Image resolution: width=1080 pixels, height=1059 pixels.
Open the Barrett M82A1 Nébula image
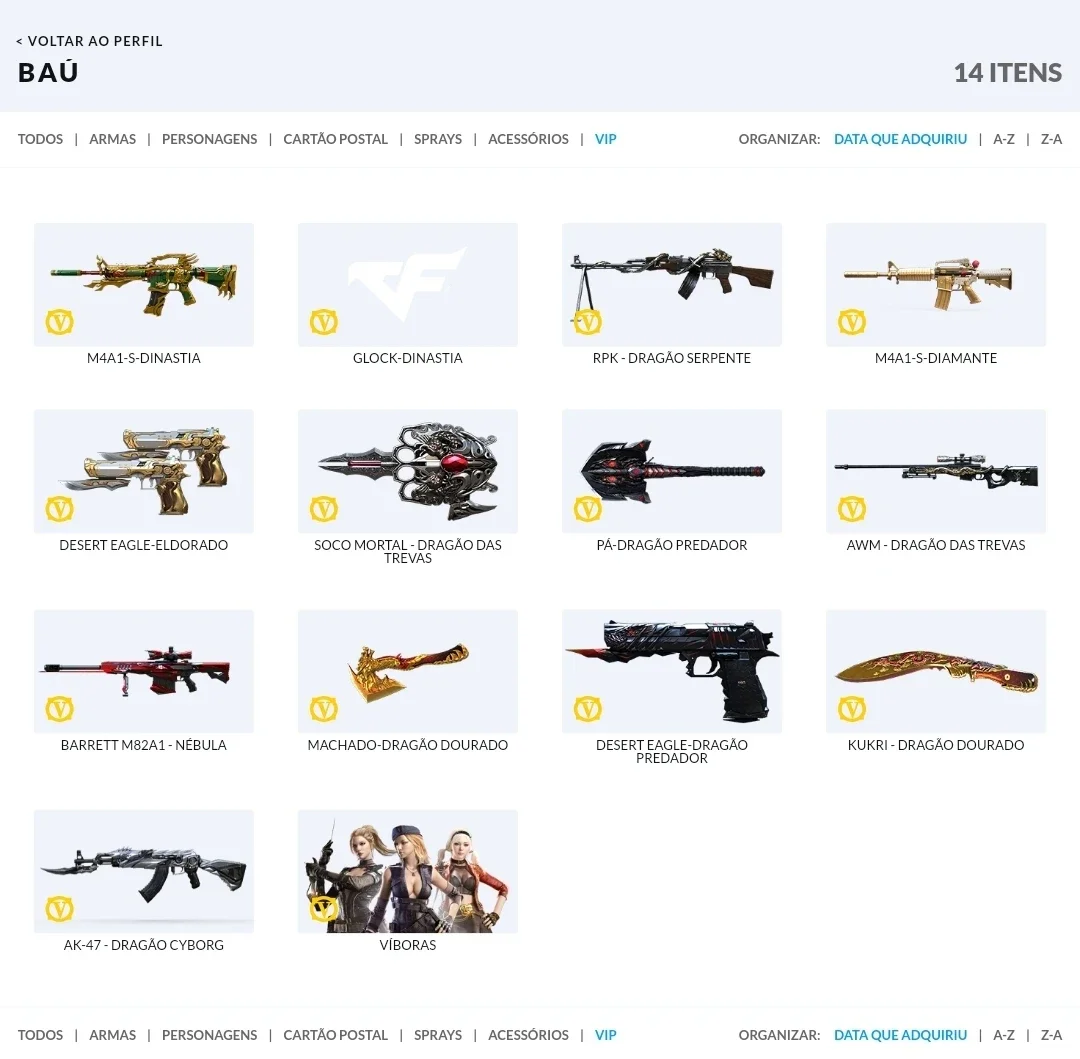point(144,671)
